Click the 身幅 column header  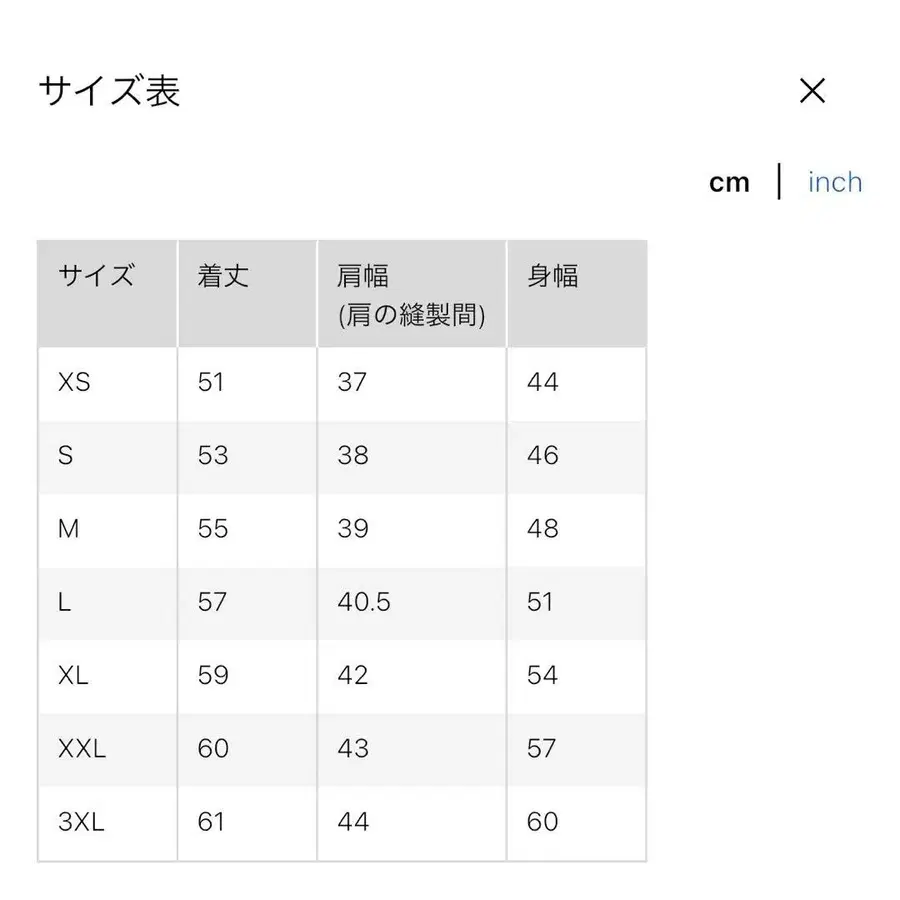click(x=552, y=277)
